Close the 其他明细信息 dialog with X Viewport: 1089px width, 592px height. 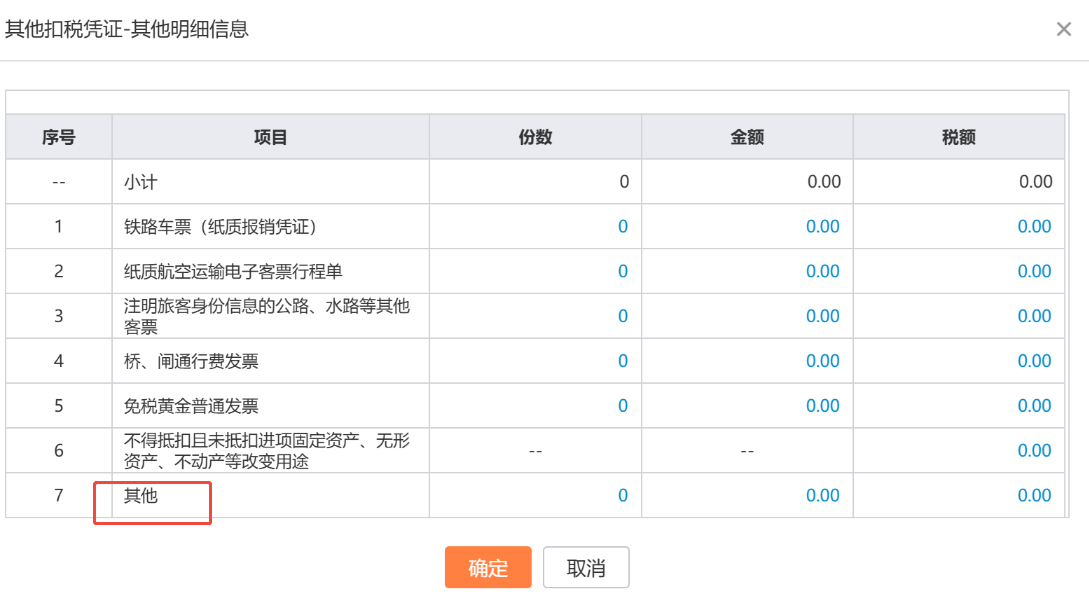pos(1064,29)
